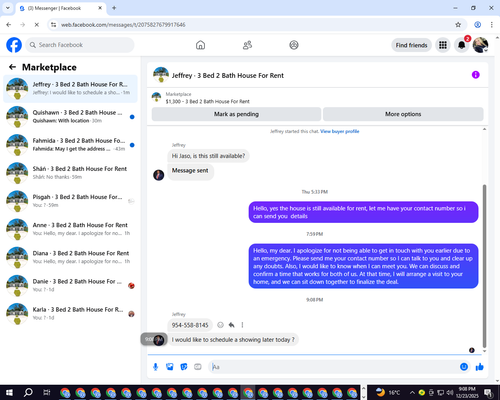Open the Facebook logo home link
Viewport: 500px width, 400px height.
14,45
